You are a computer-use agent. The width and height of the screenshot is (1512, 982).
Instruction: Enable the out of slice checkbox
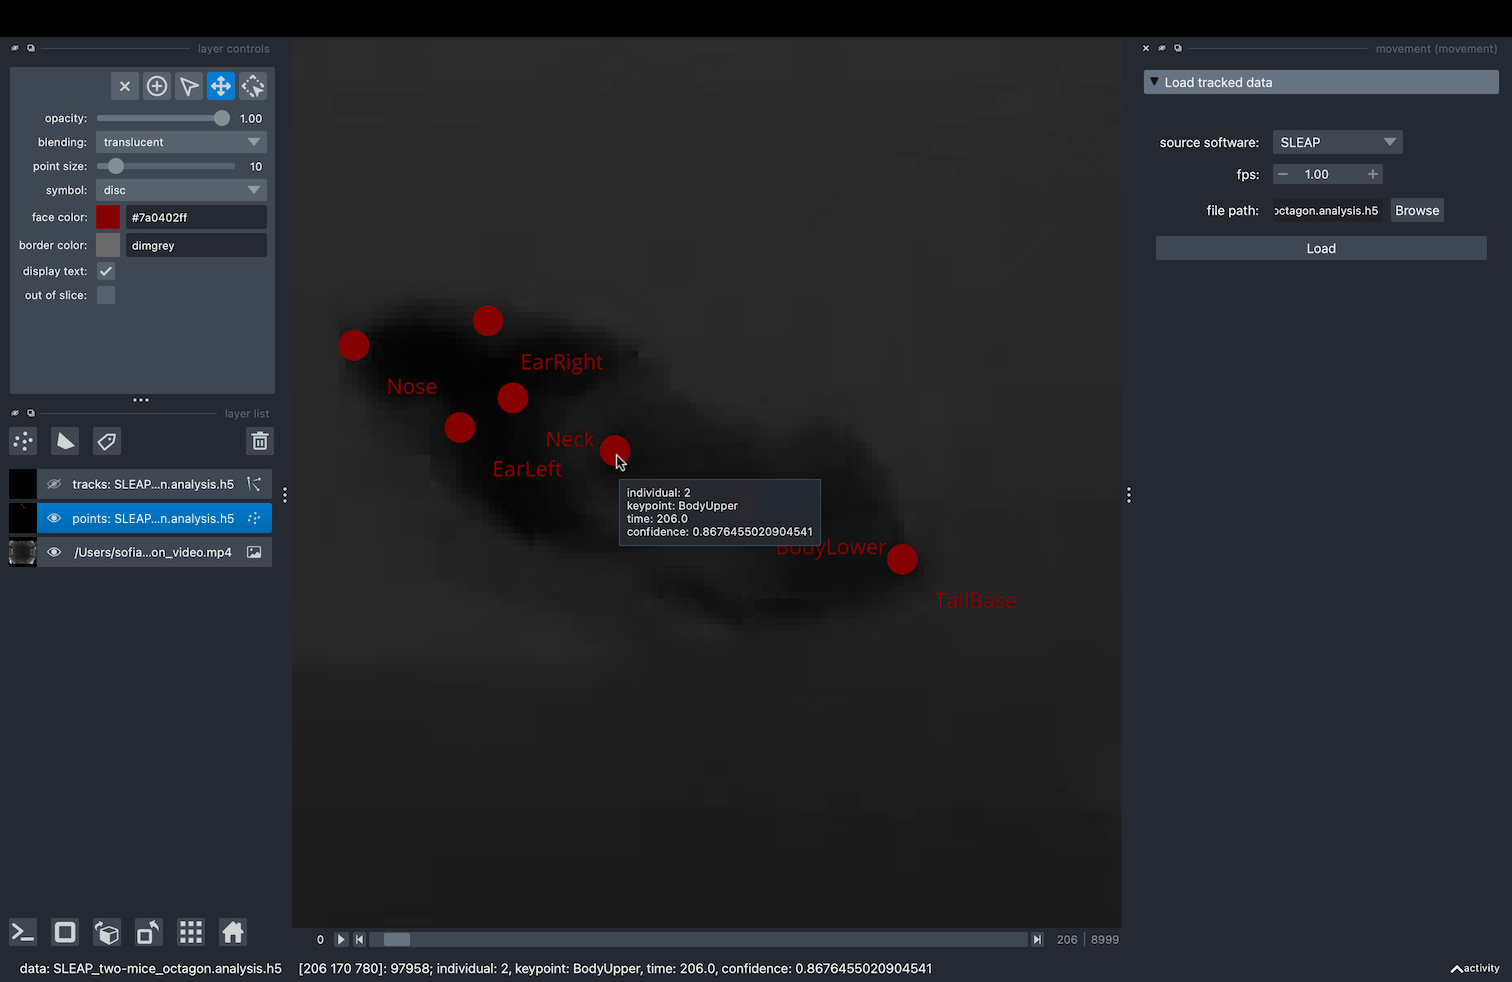[105, 294]
